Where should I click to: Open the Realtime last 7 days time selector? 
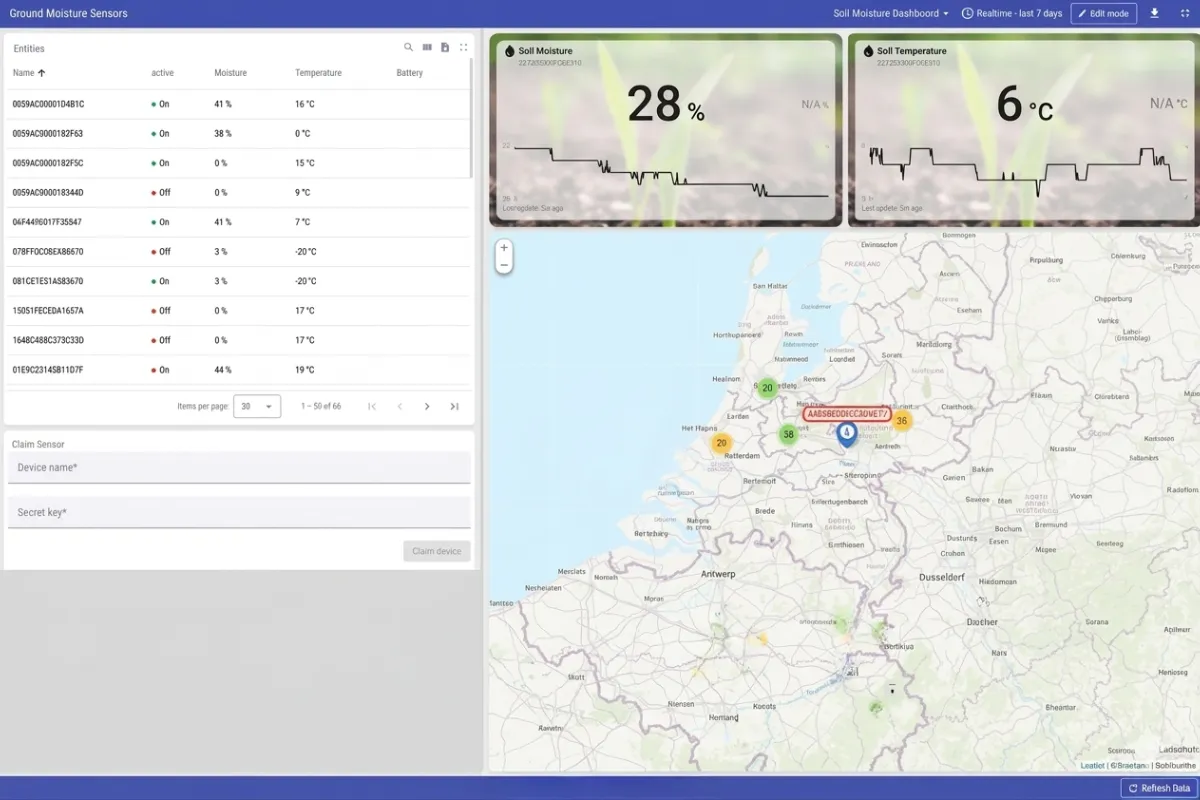[x=1011, y=13]
